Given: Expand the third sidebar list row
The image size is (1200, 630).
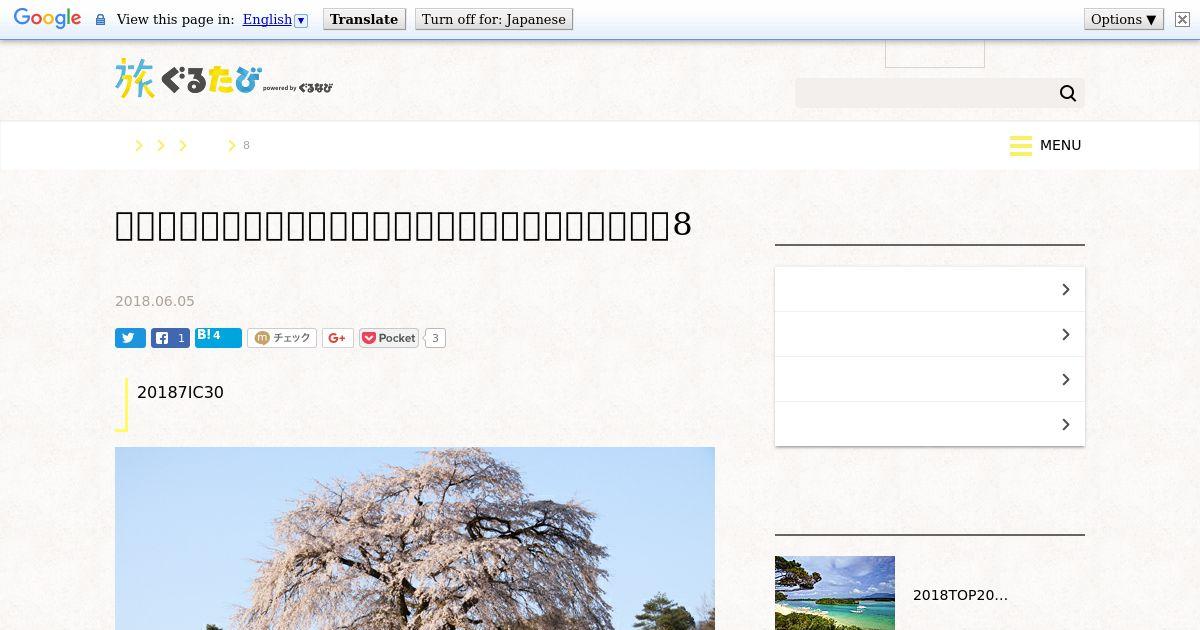Looking at the screenshot, I should click(x=930, y=379).
